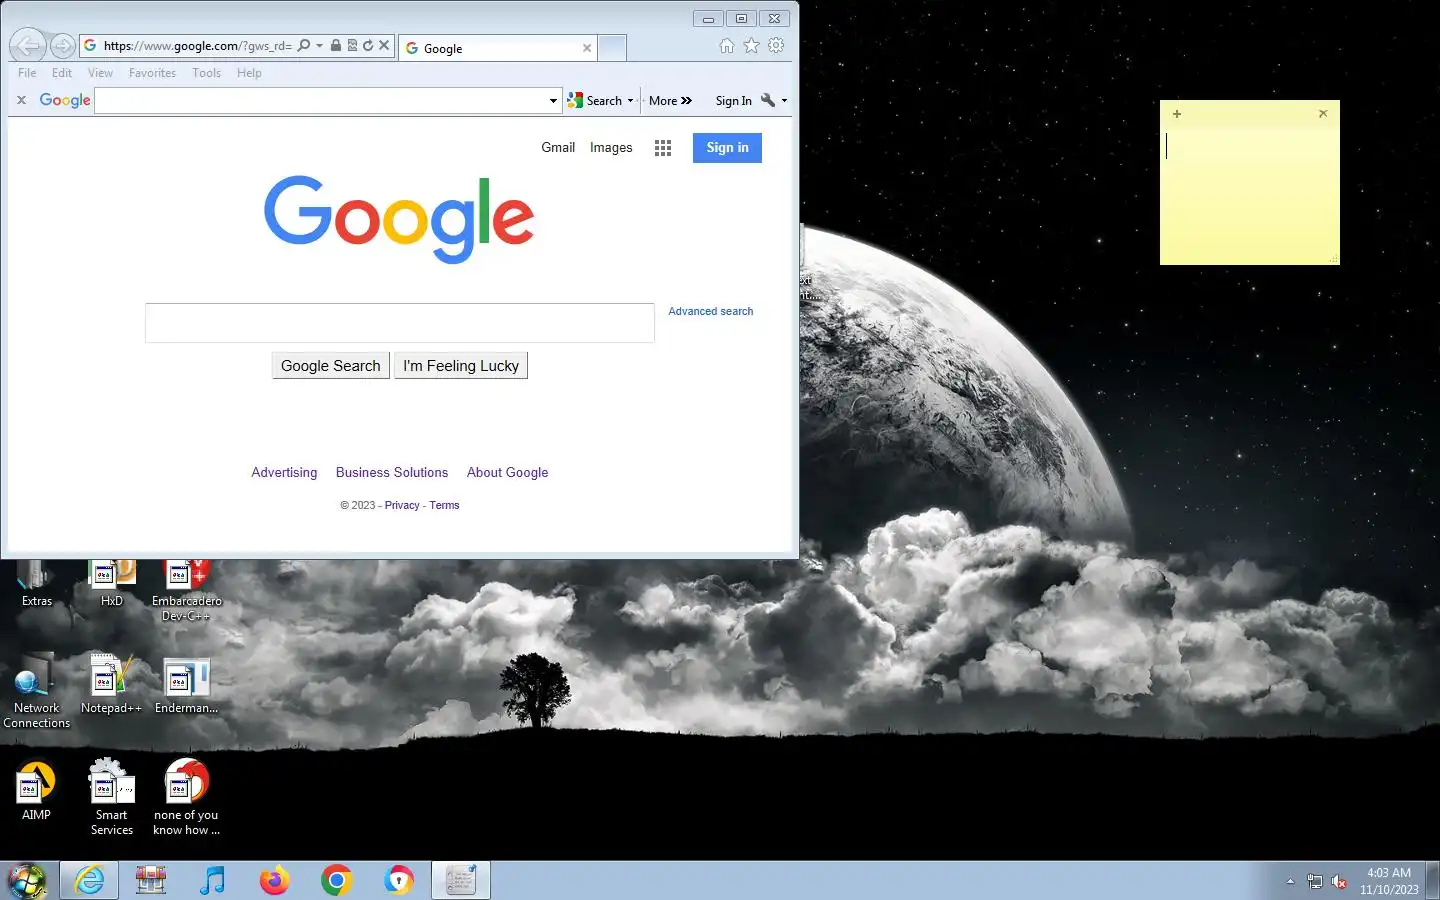
Task: Select the Enderman desktop icon
Action: (187, 684)
